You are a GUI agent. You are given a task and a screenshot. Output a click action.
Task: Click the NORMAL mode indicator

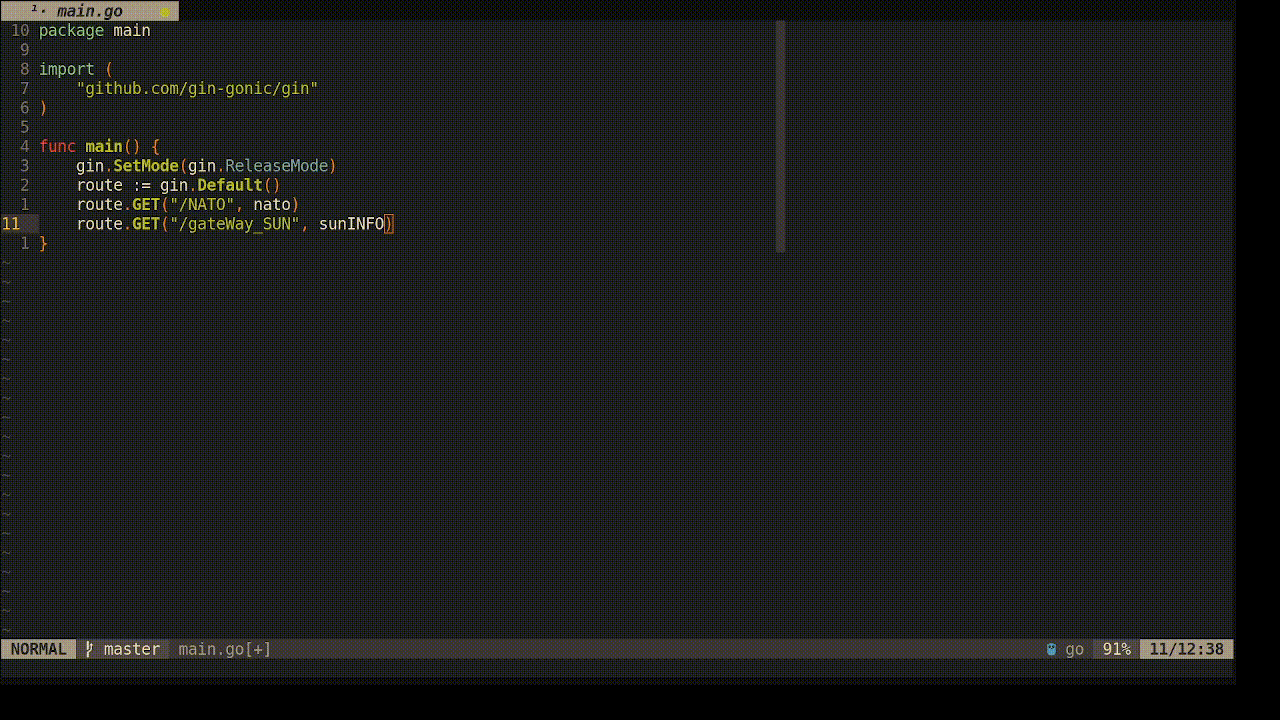coord(38,649)
